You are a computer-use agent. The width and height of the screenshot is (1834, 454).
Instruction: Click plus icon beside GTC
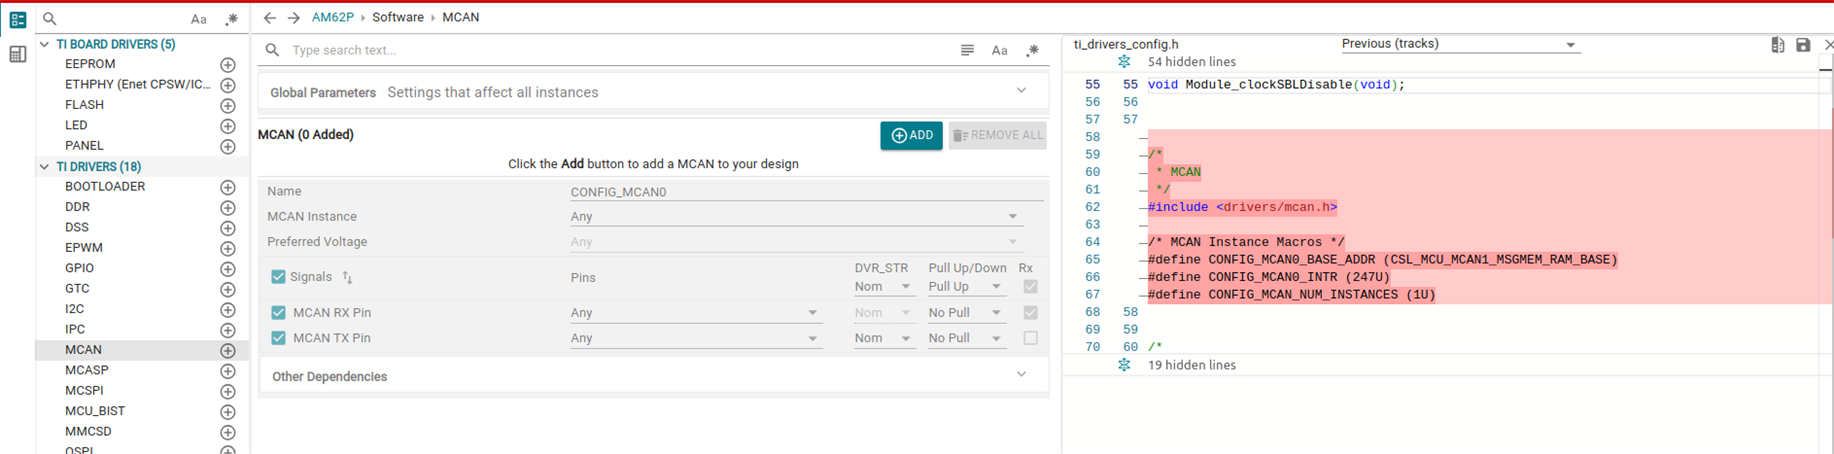pos(228,289)
